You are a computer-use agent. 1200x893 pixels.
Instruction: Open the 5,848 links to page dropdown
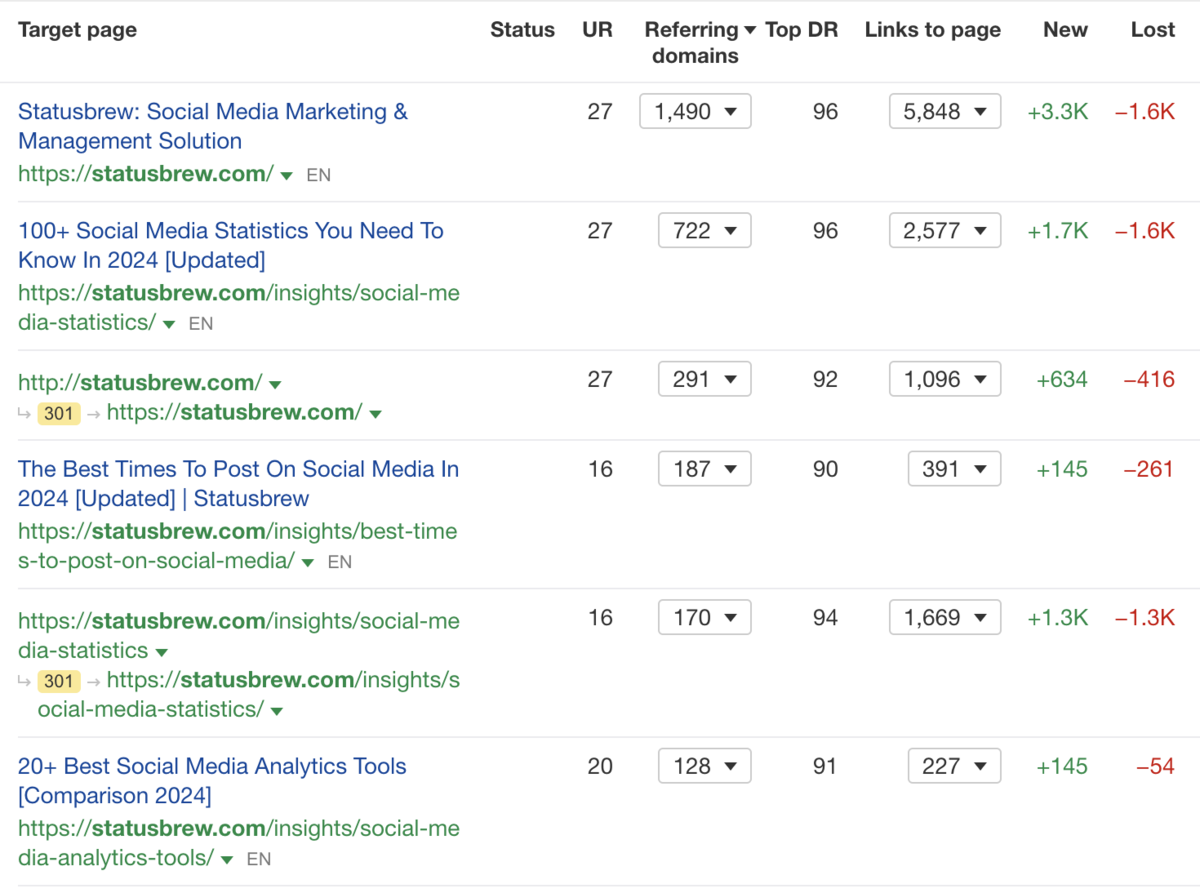coord(944,112)
